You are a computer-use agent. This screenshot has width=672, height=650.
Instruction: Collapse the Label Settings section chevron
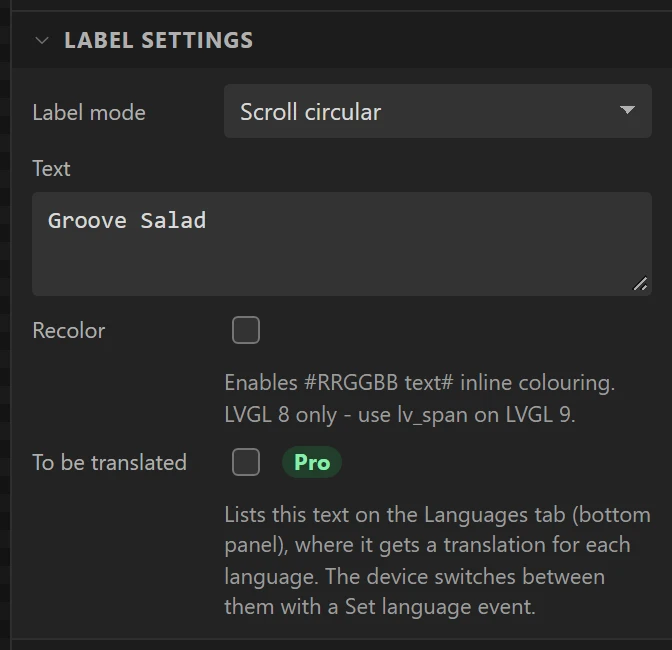42,41
